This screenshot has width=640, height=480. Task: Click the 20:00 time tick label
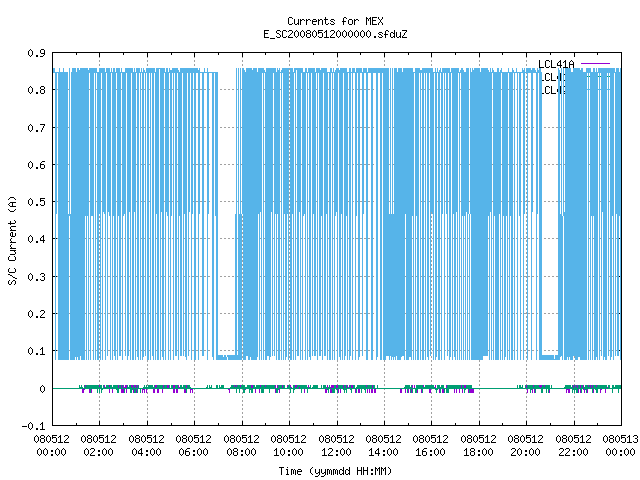[525, 452]
